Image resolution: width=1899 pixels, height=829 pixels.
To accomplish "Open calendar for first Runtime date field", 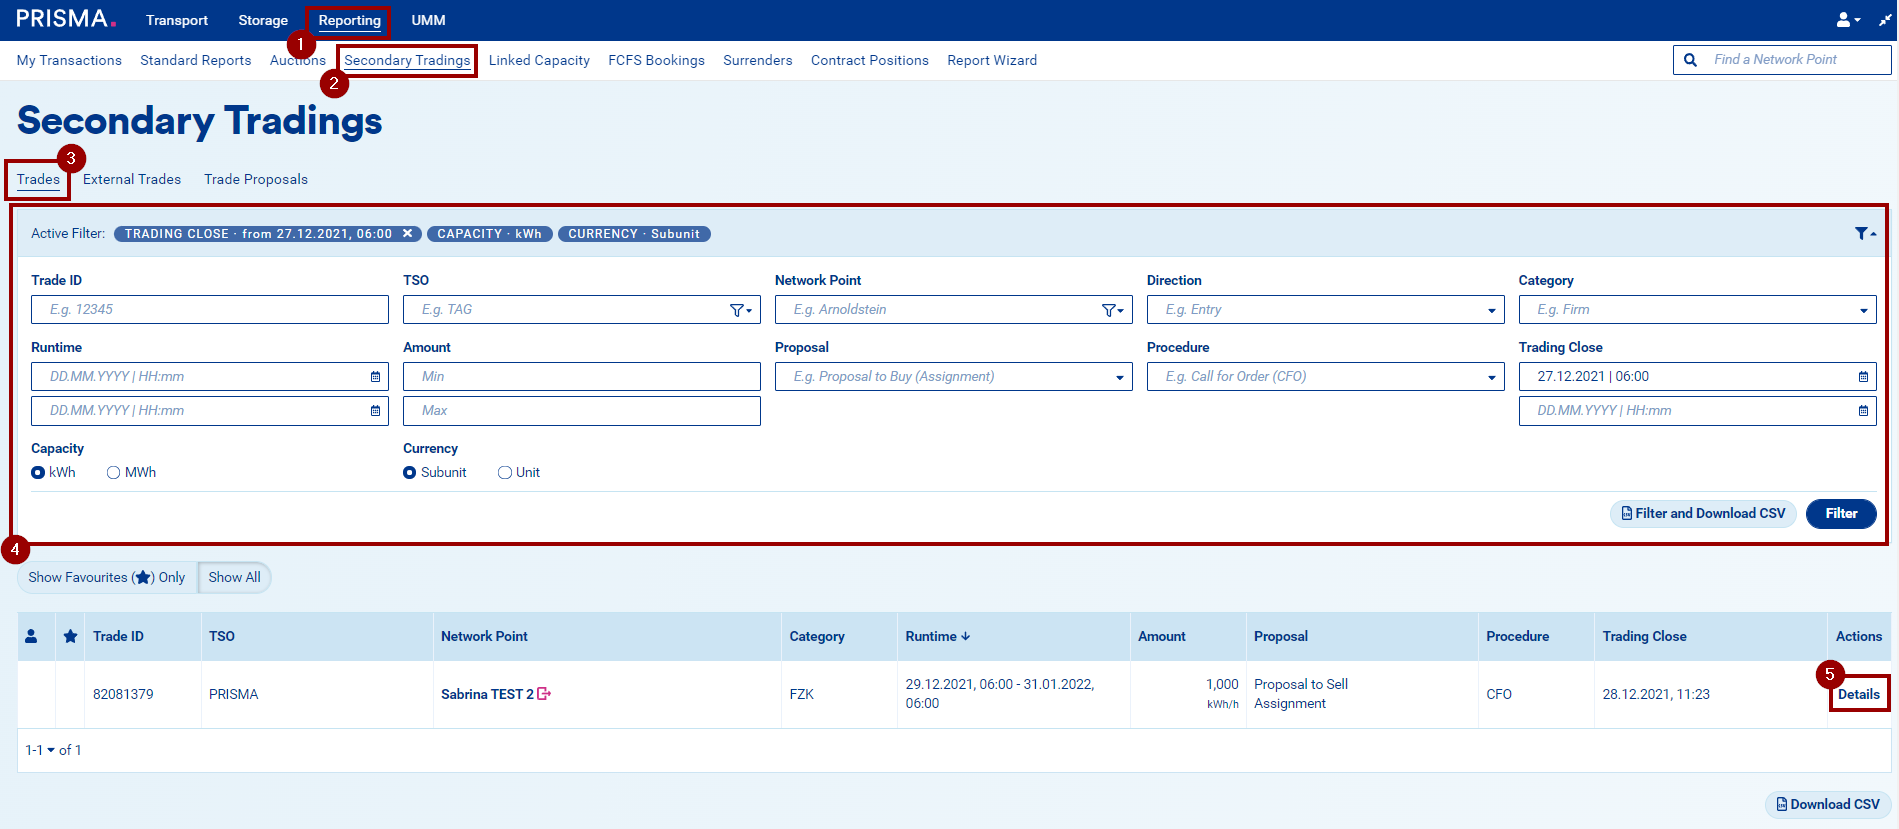I will (375, 377).
